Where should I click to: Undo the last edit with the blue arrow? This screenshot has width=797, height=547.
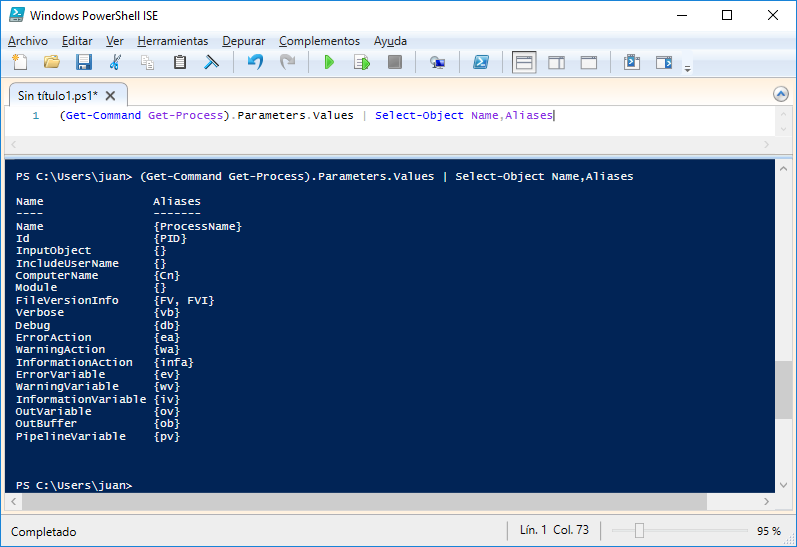point(255,62)
